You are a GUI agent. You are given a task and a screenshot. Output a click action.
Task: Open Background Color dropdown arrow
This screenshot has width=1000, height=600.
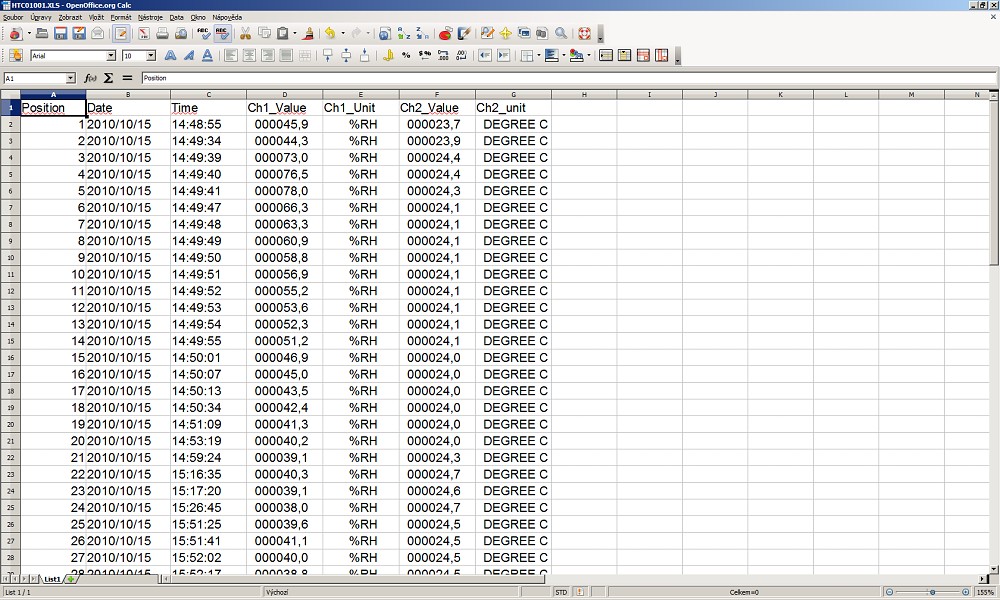[x=564, y=55]
